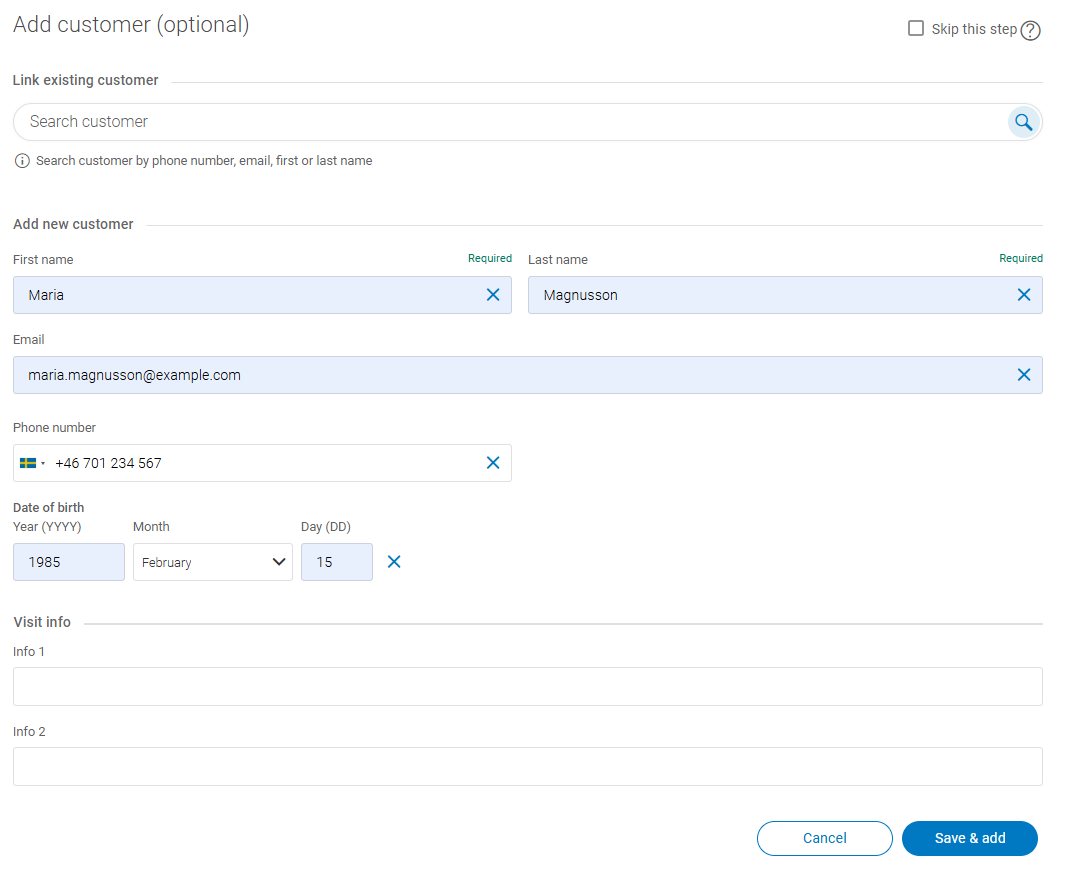Open the Swedish flag country code selector
This screenshot has height=876, width=1066.
coord(32,464)
